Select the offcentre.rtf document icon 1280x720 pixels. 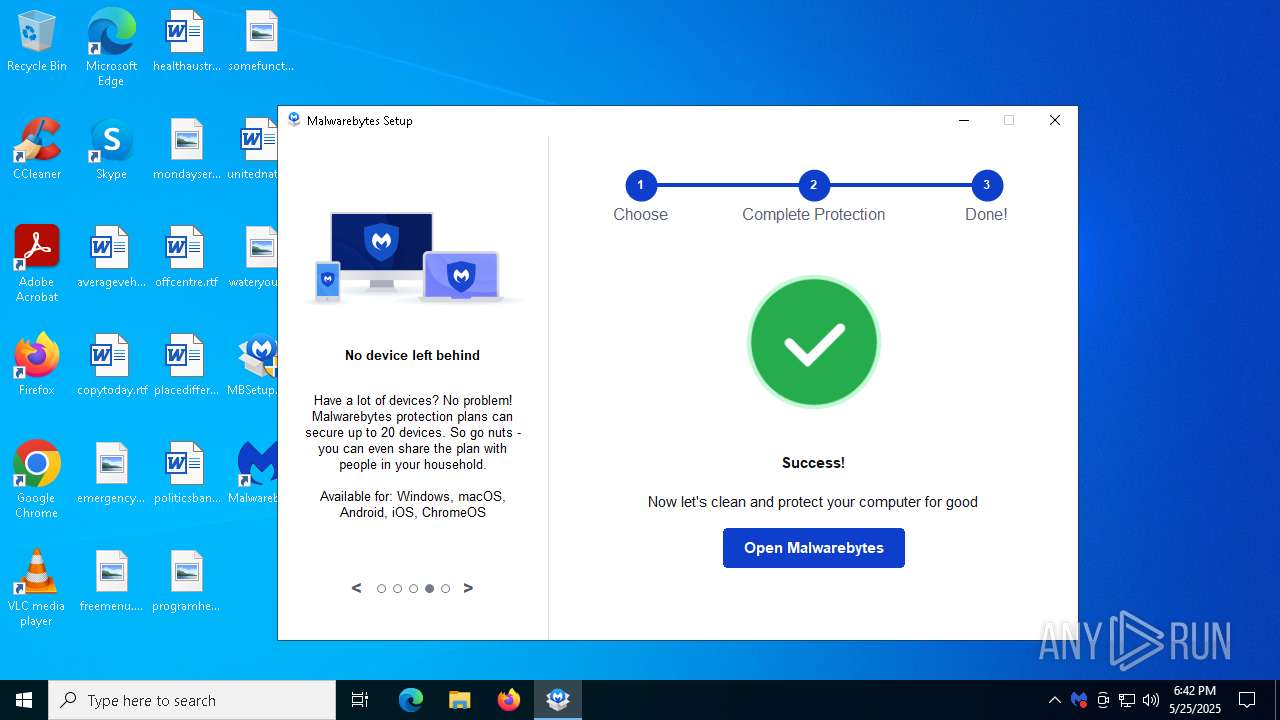[186, 258]
